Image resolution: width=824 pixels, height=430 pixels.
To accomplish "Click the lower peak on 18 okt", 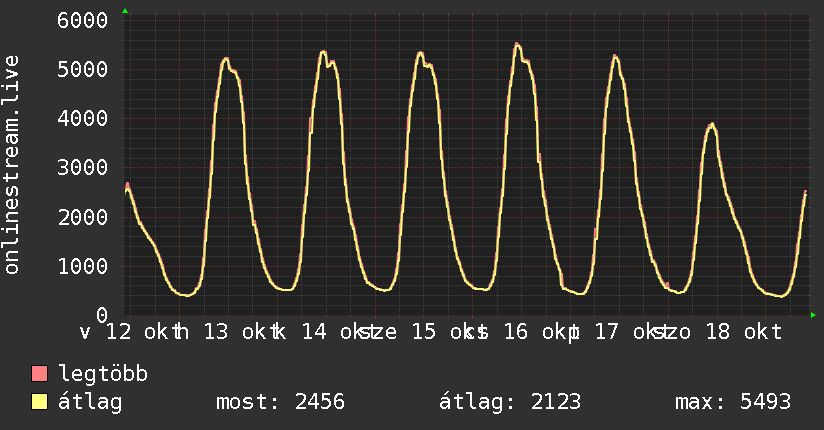I will coord(712,125).
